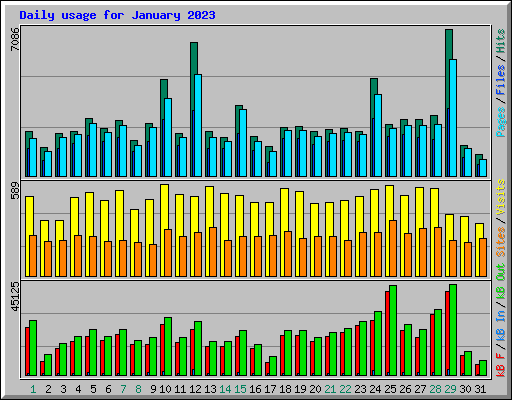Select the 45125 axis value label
The image size is (512, 400).
[x=15, y=296]
